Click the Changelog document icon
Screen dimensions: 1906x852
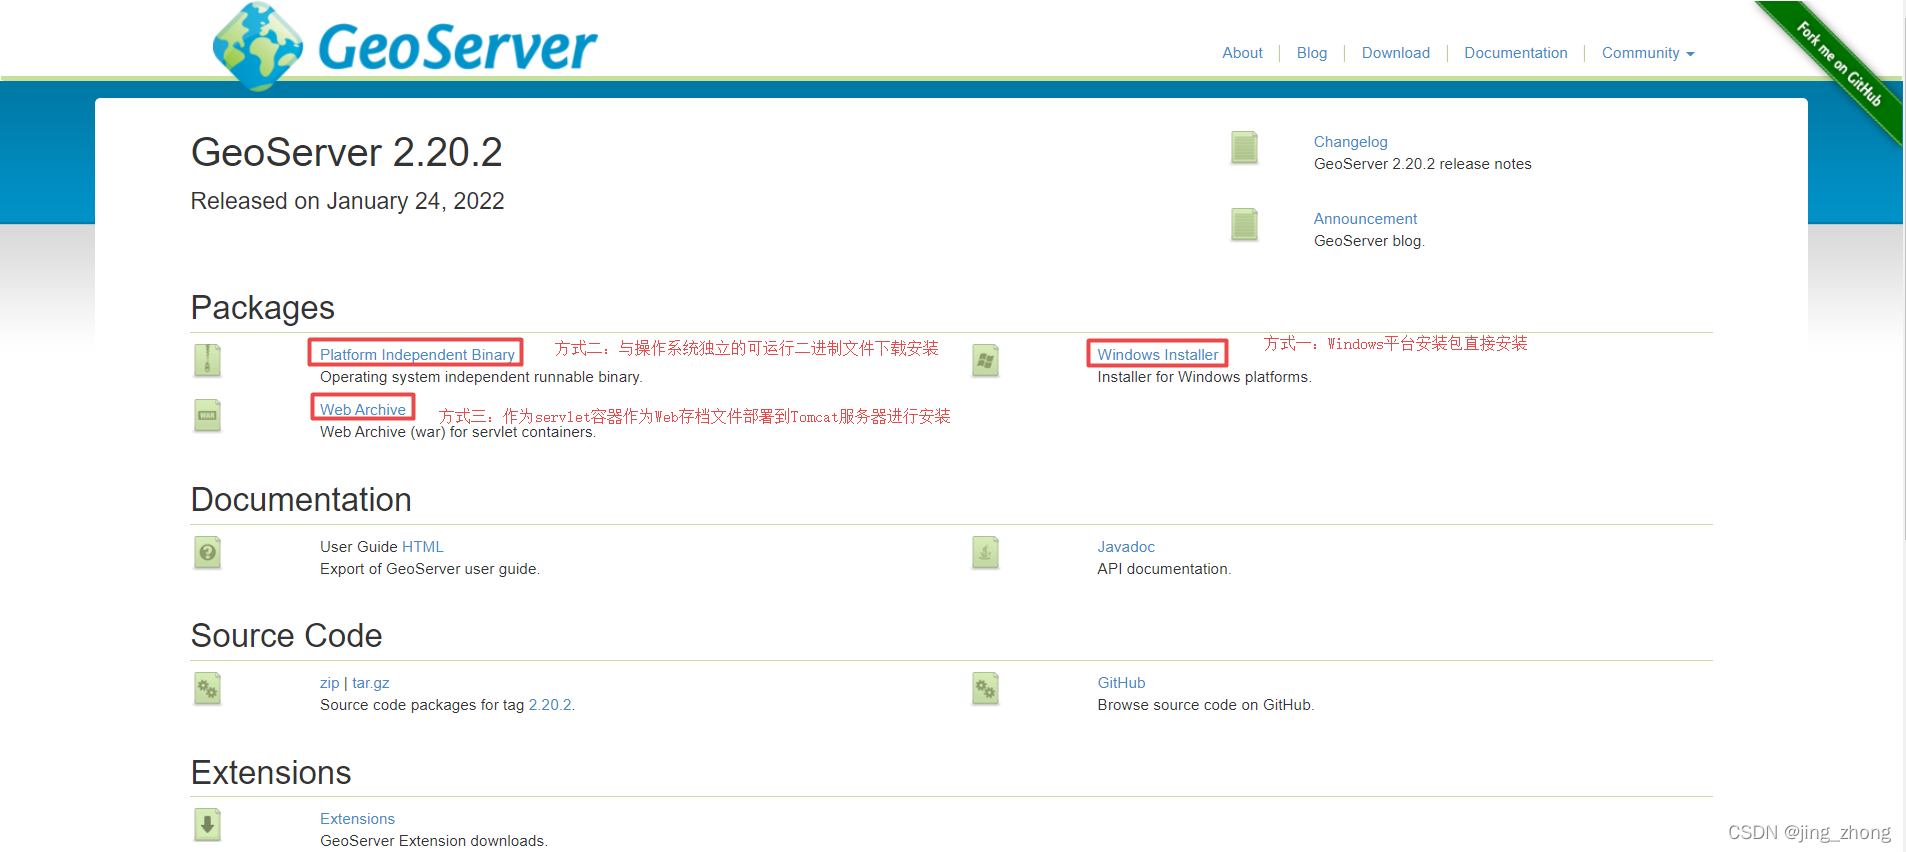coord(1244,148)
